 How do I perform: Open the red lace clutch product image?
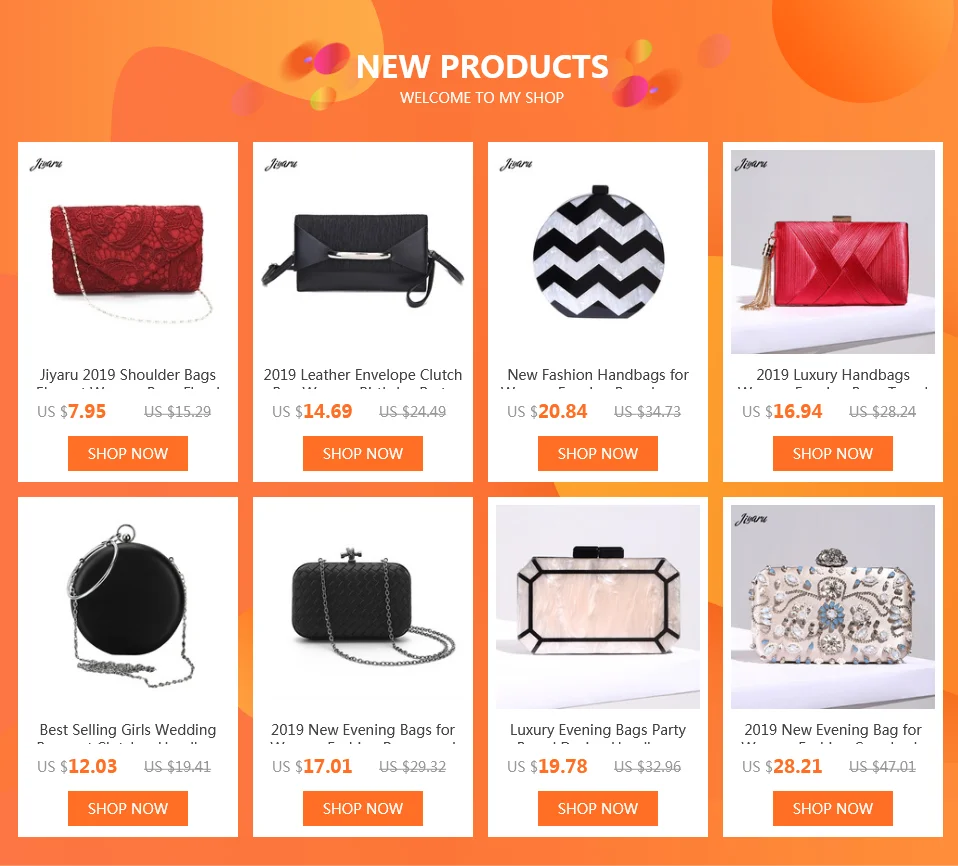[x=128, y=252]
